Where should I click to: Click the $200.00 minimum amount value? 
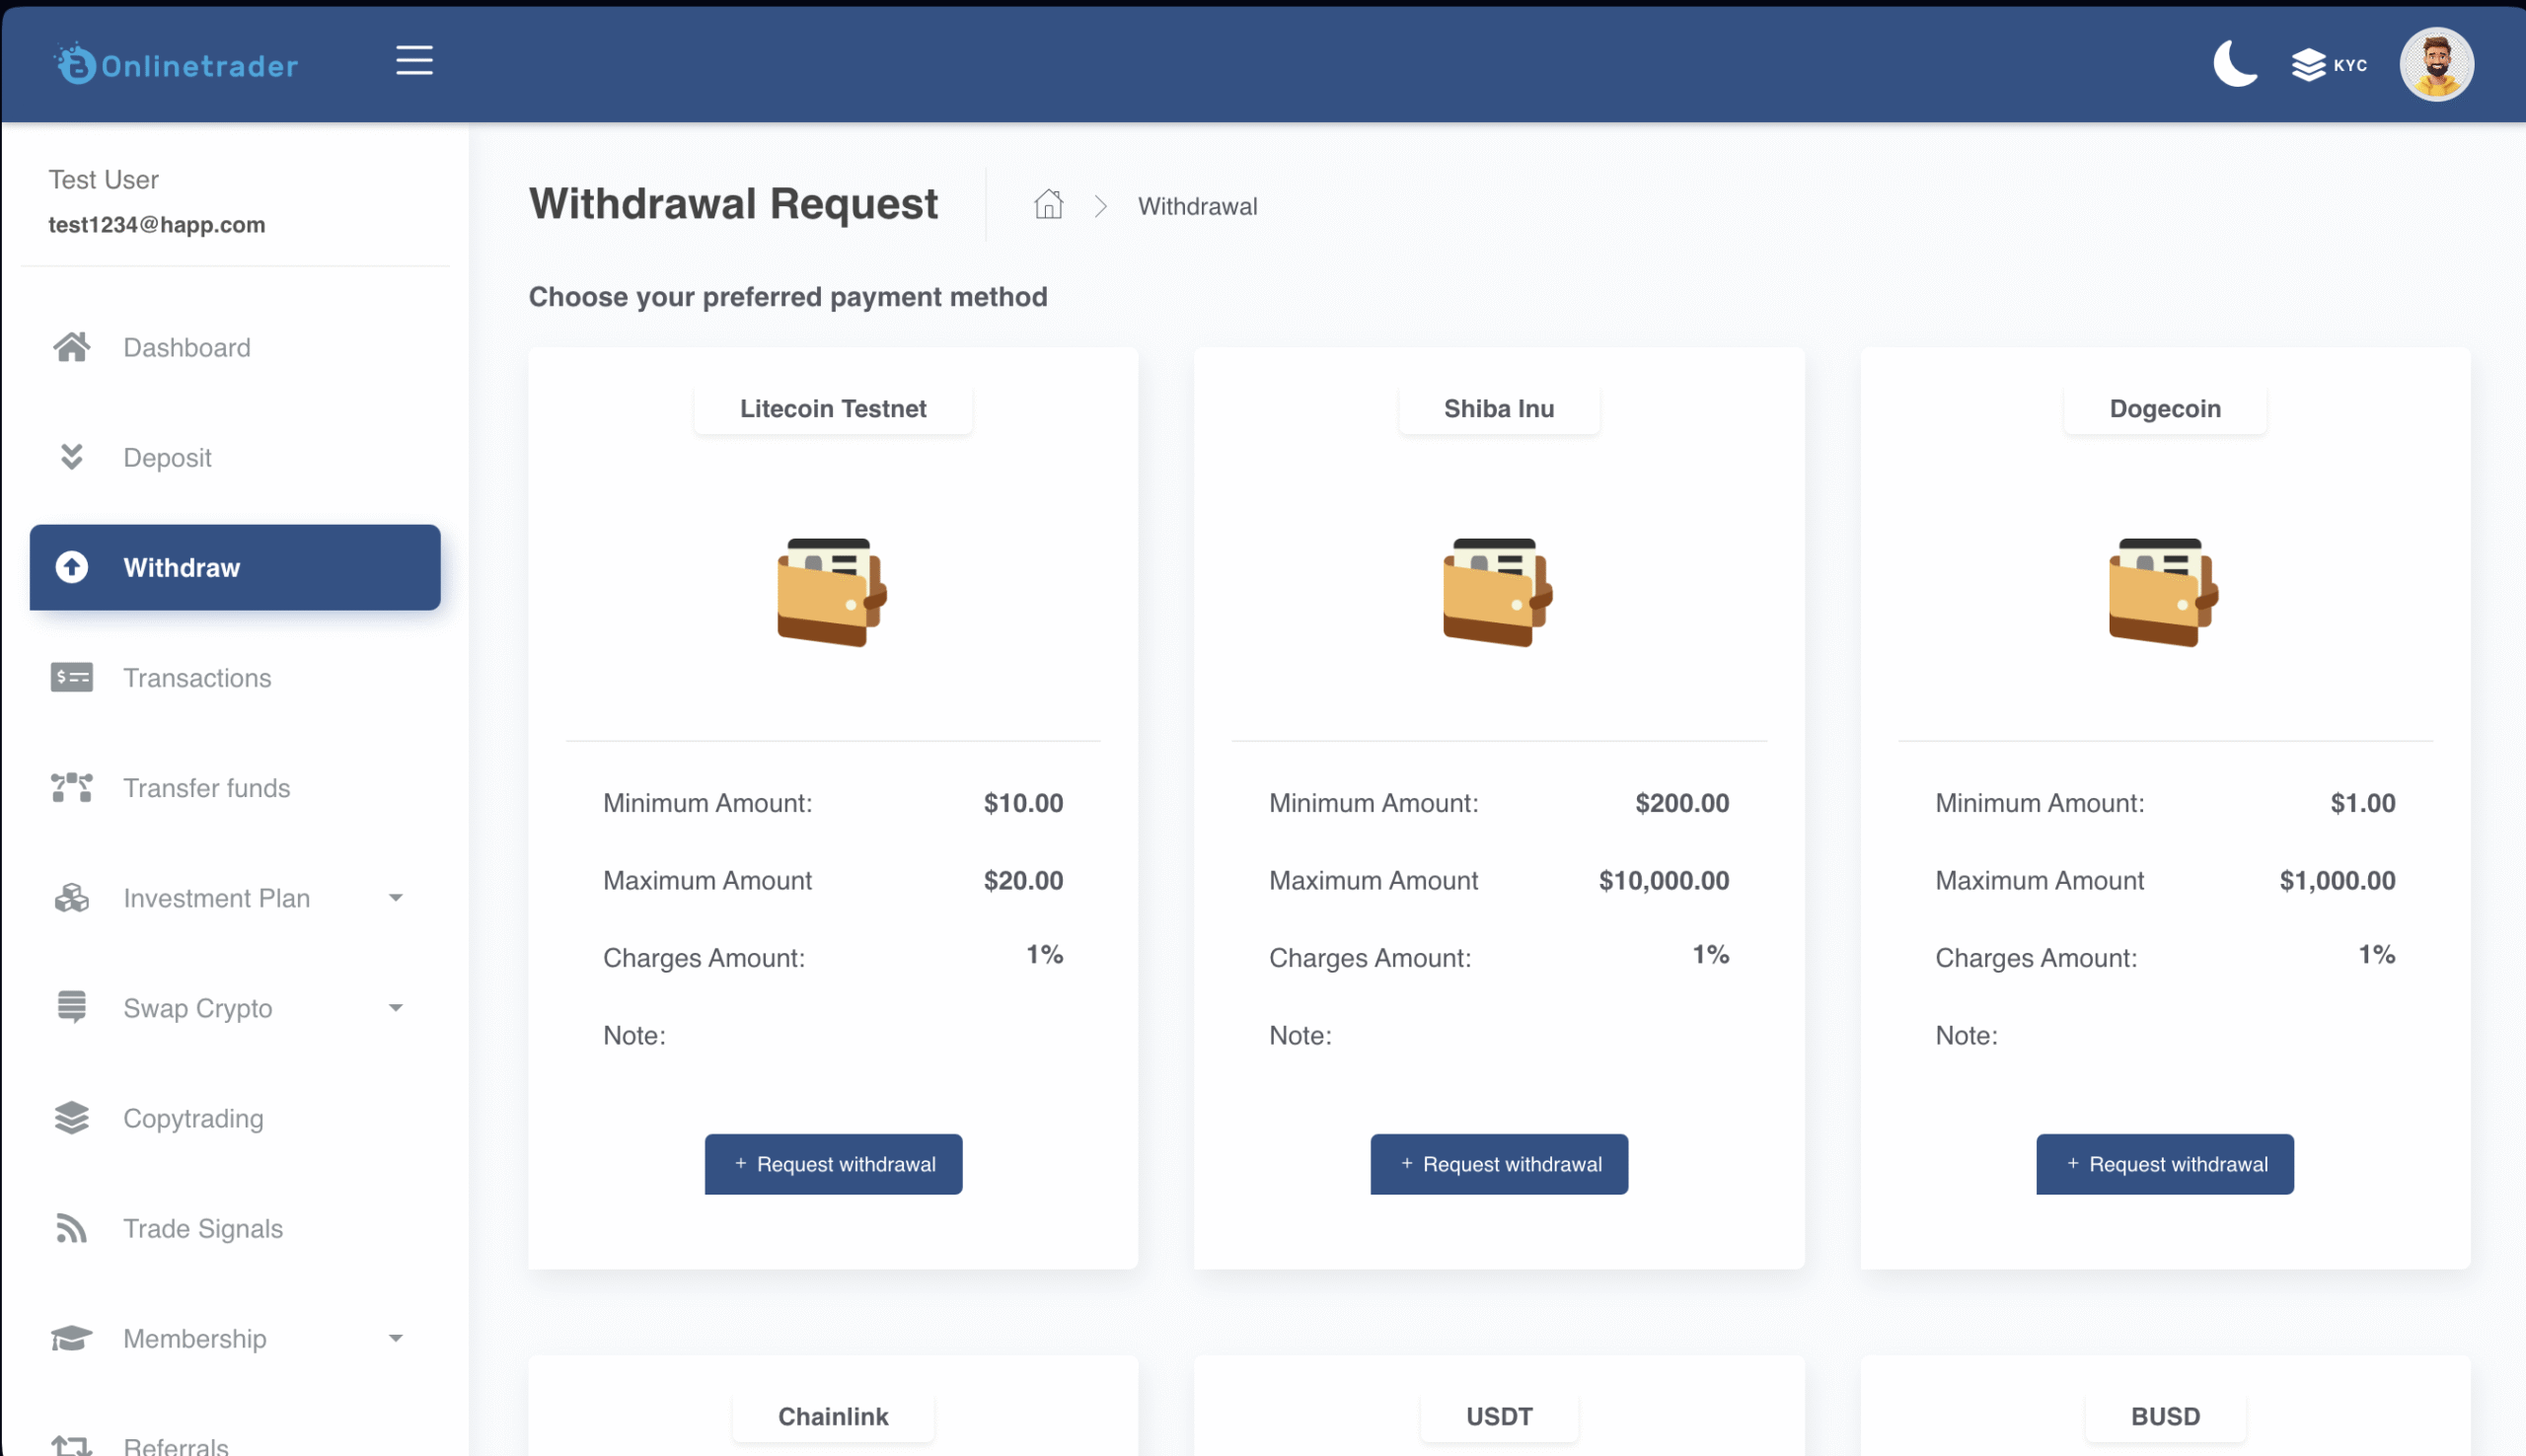(1681, 802)
